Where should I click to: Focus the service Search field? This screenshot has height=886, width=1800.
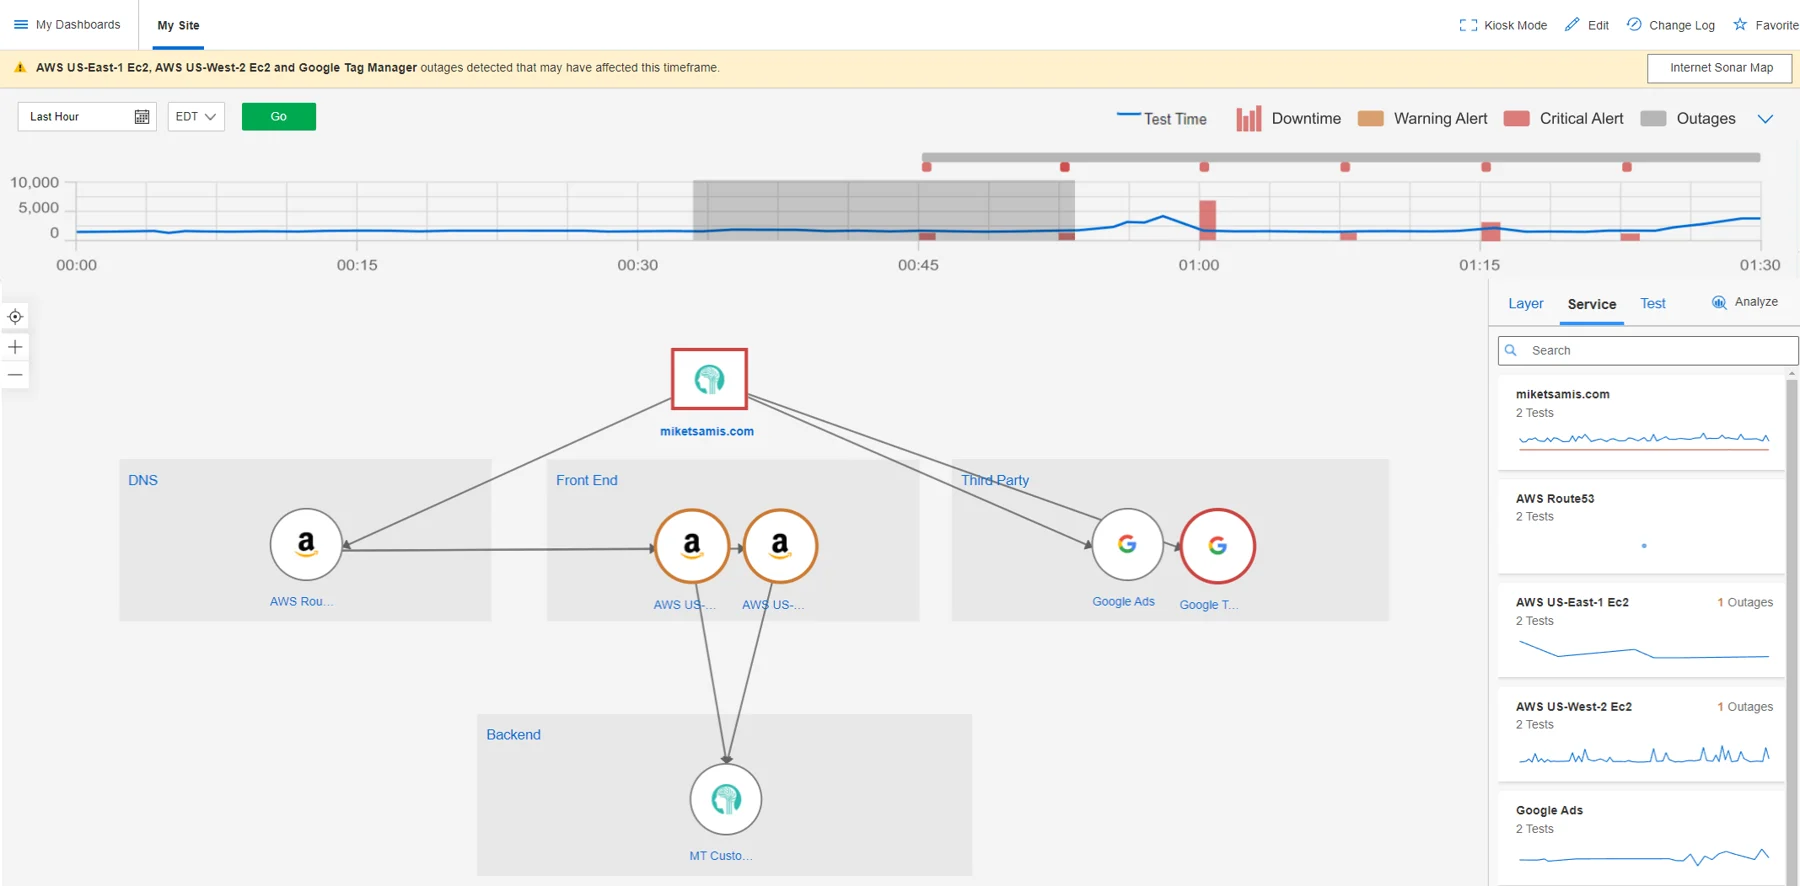click(1648, 350)
